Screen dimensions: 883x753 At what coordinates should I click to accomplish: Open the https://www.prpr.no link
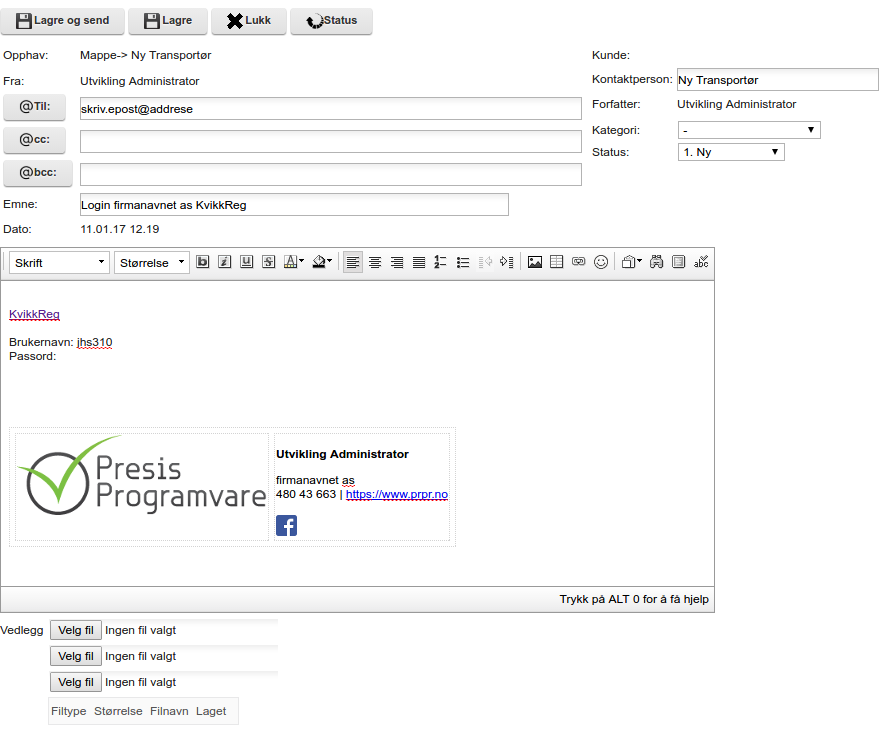397,494
